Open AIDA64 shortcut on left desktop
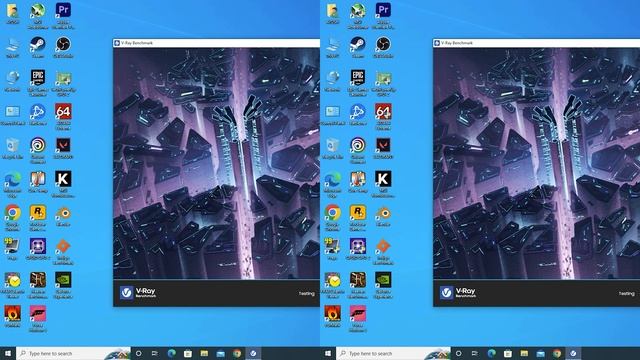 tap(63, 111)
